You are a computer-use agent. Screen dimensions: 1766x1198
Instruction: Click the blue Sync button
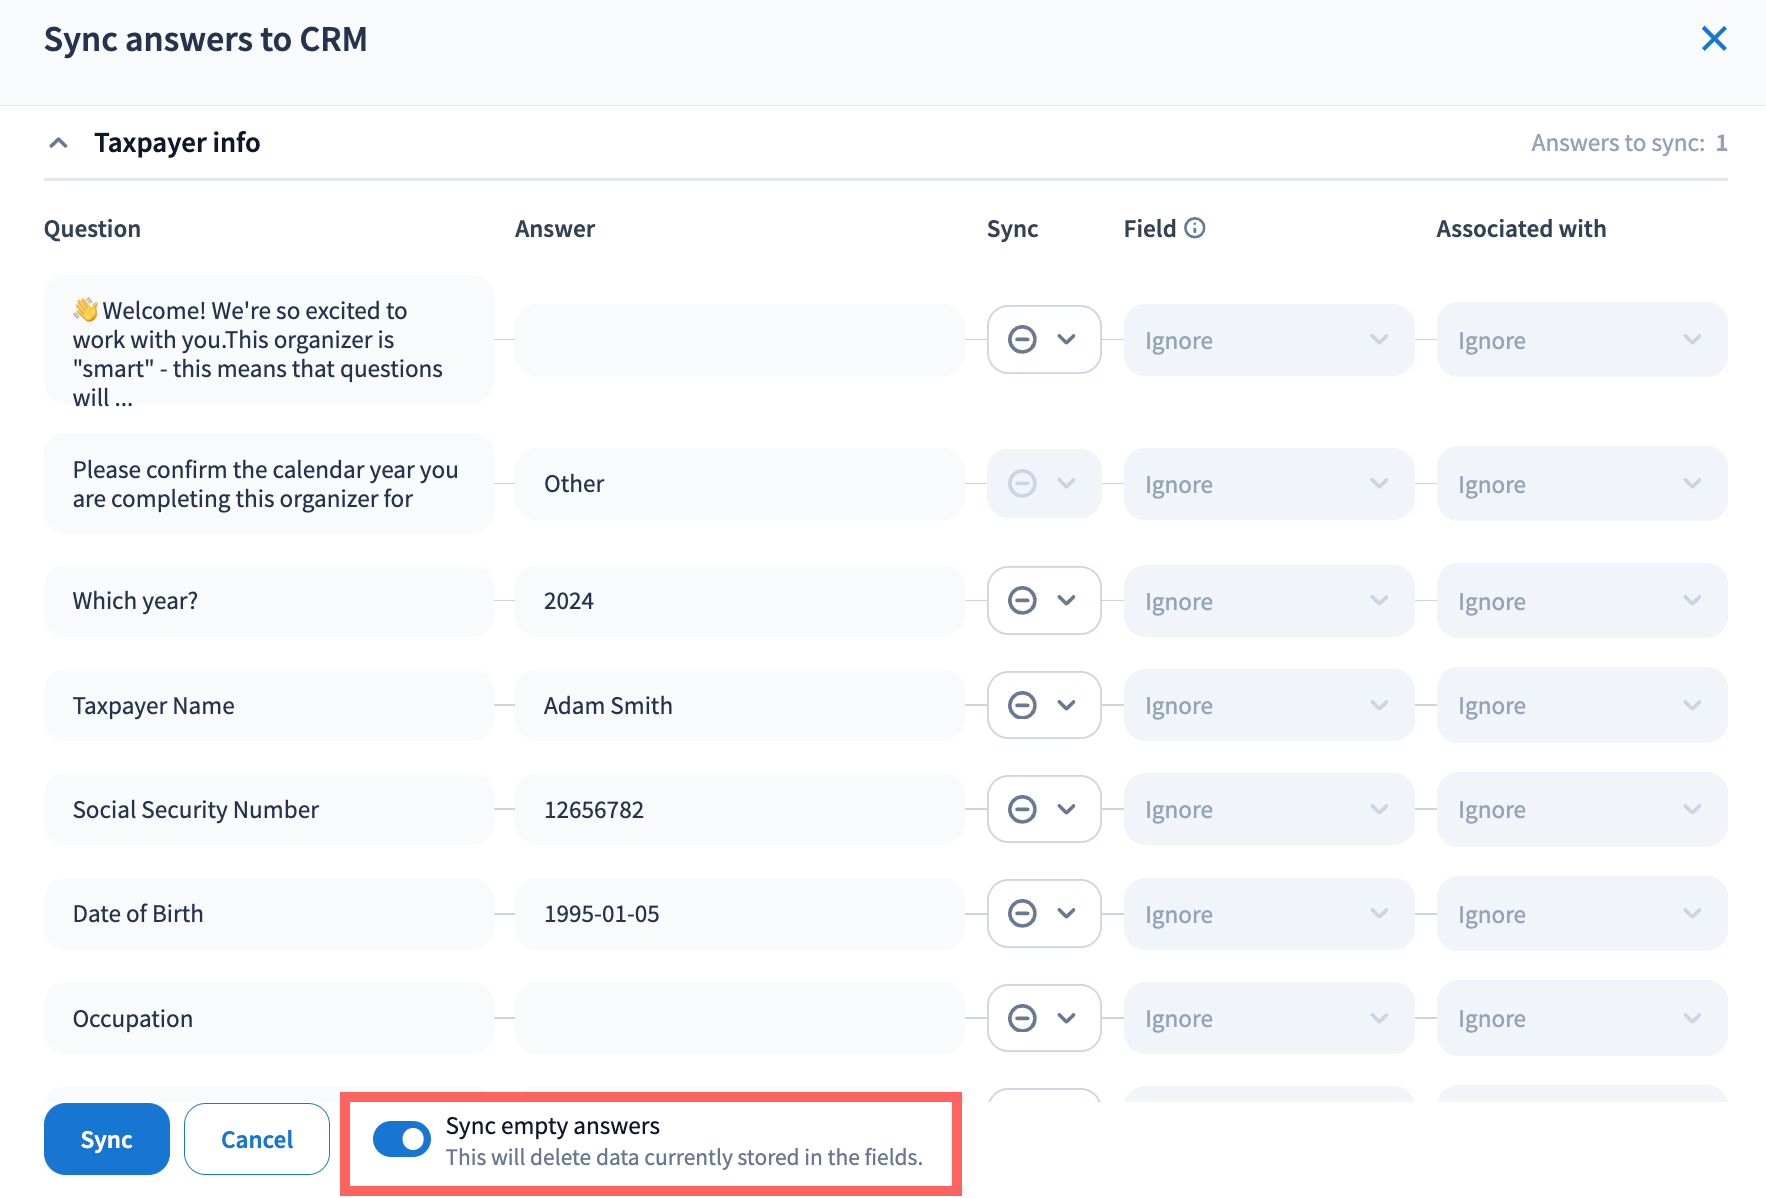click(106, 1139)
